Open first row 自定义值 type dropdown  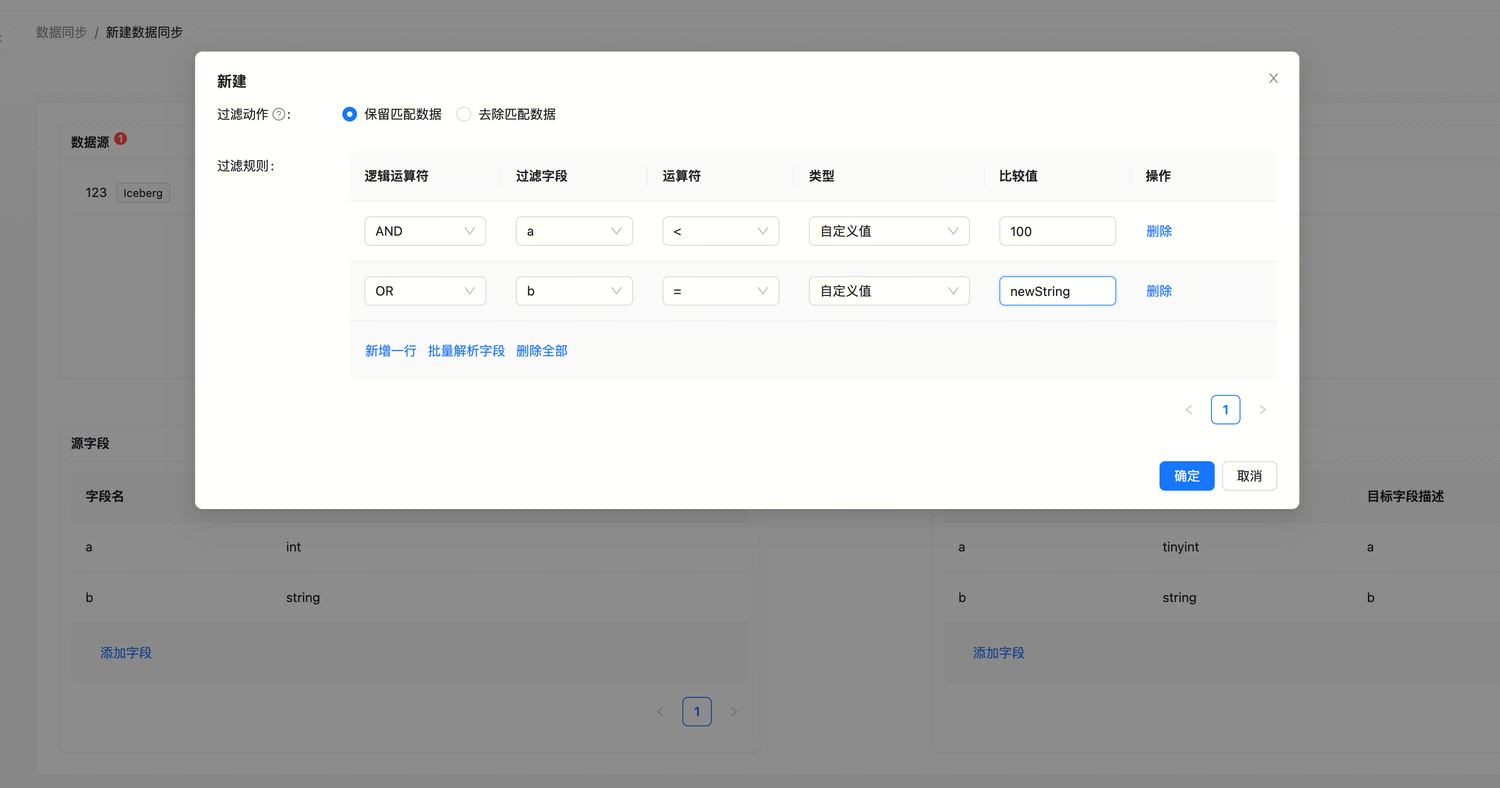point(888,231)
